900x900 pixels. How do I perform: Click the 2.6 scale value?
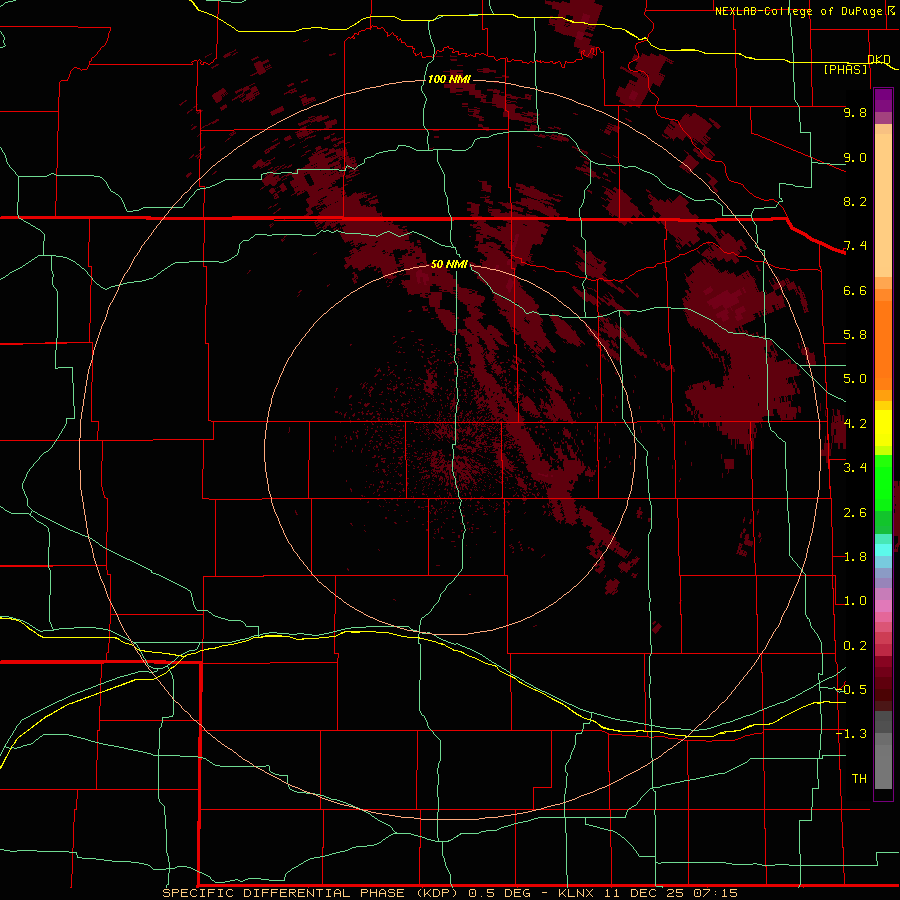click(855, 513)
